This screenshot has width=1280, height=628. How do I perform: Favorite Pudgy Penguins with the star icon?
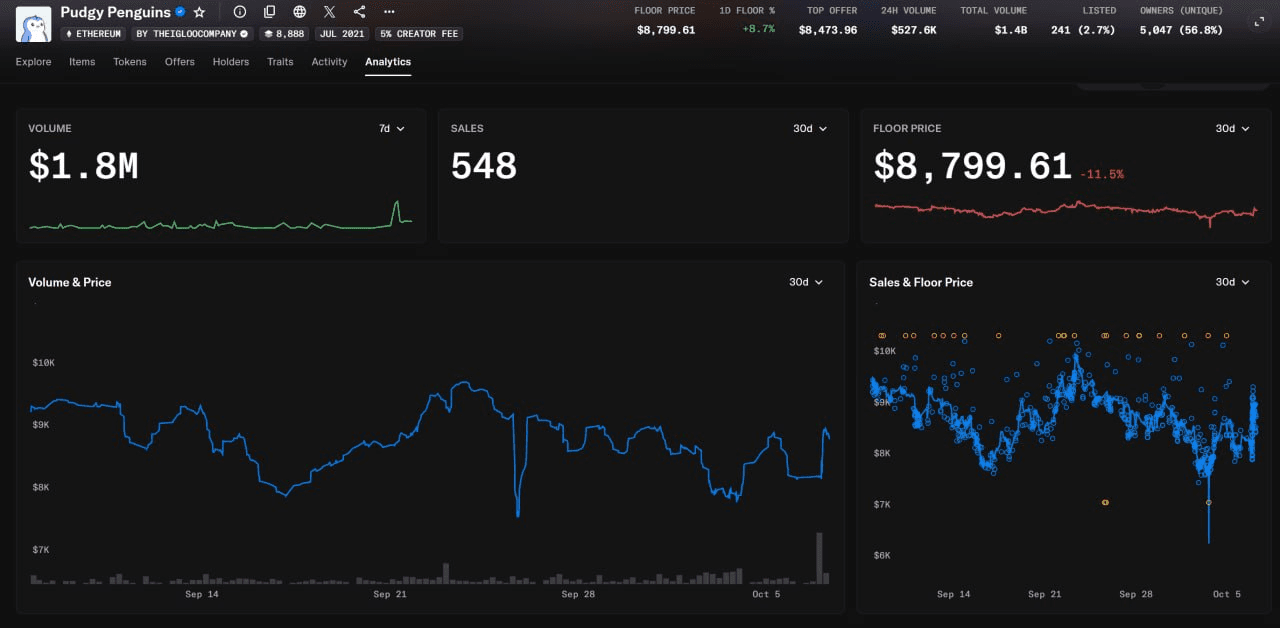coord(199,12)
